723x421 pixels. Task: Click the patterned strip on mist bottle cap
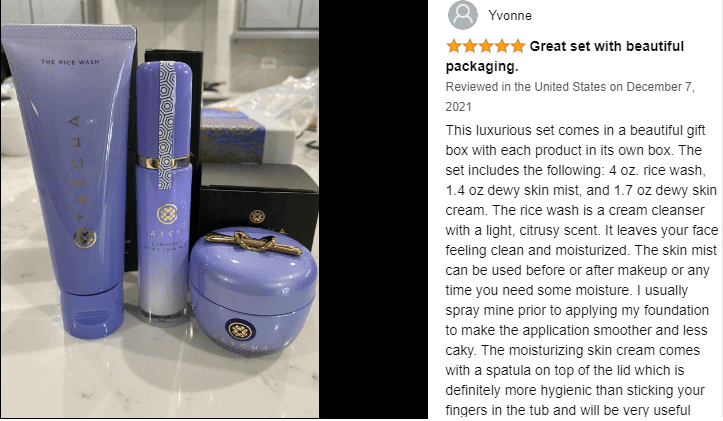166,125
